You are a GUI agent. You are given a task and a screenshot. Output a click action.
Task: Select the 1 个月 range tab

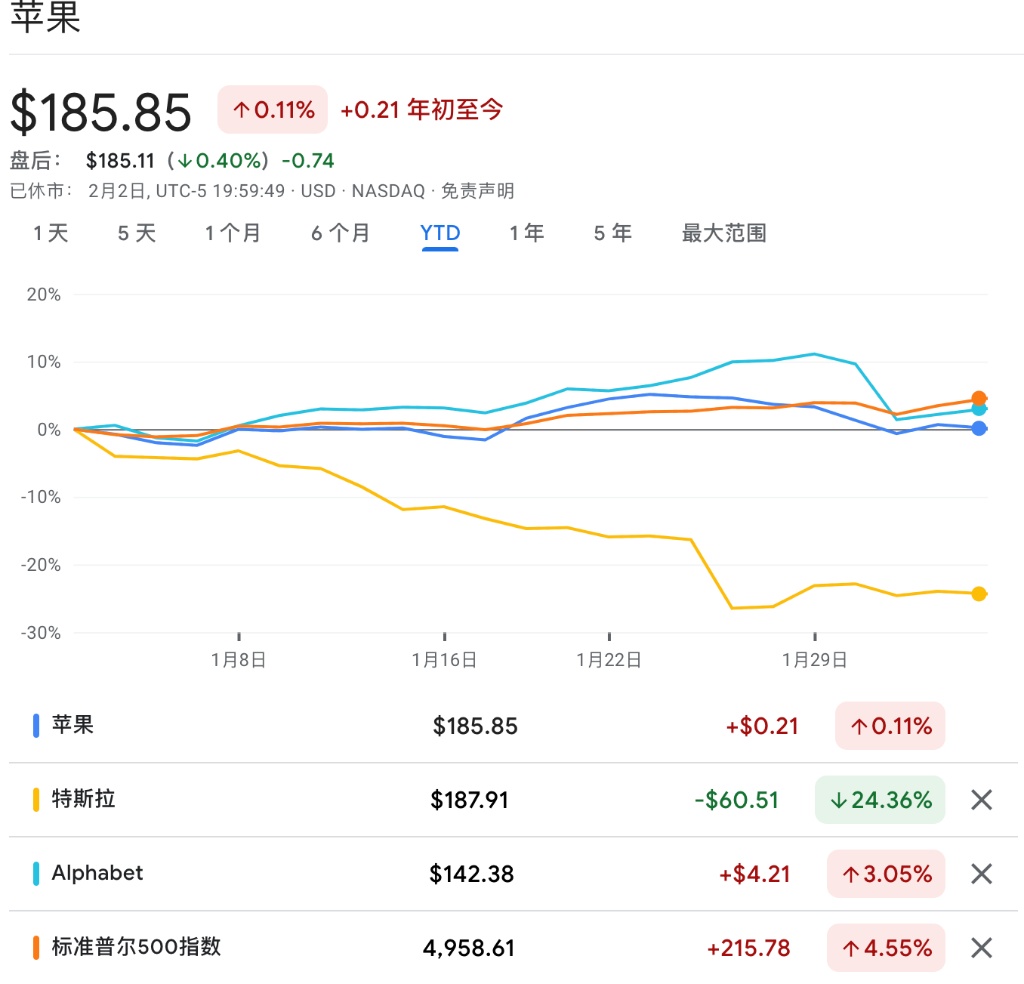[x=233, y=234]
